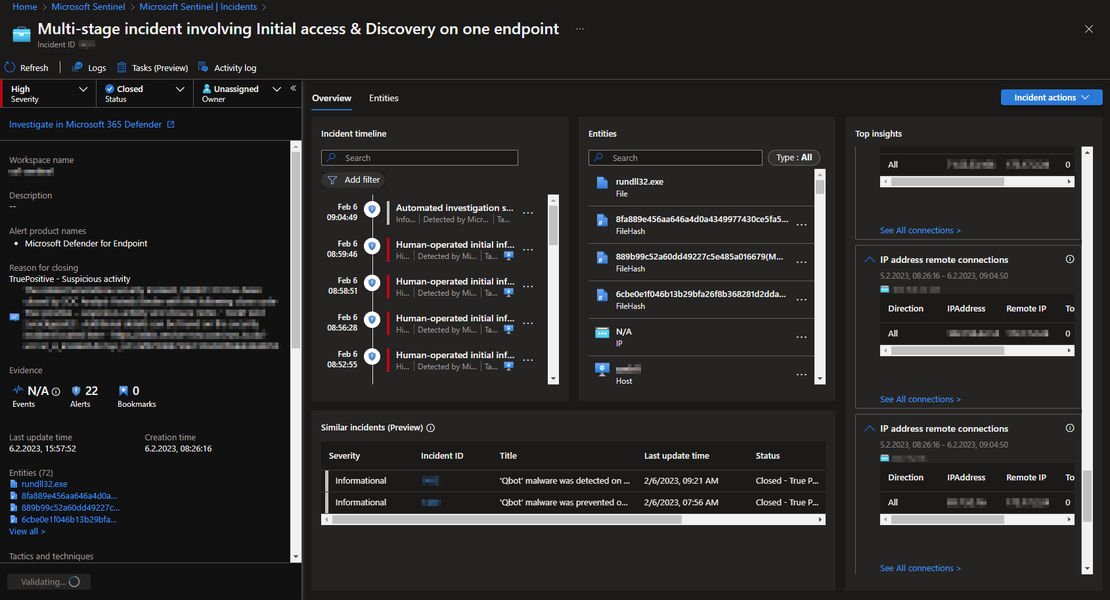Click the Similar incidents info icon
1110x600 pixels.
point(430,428)
